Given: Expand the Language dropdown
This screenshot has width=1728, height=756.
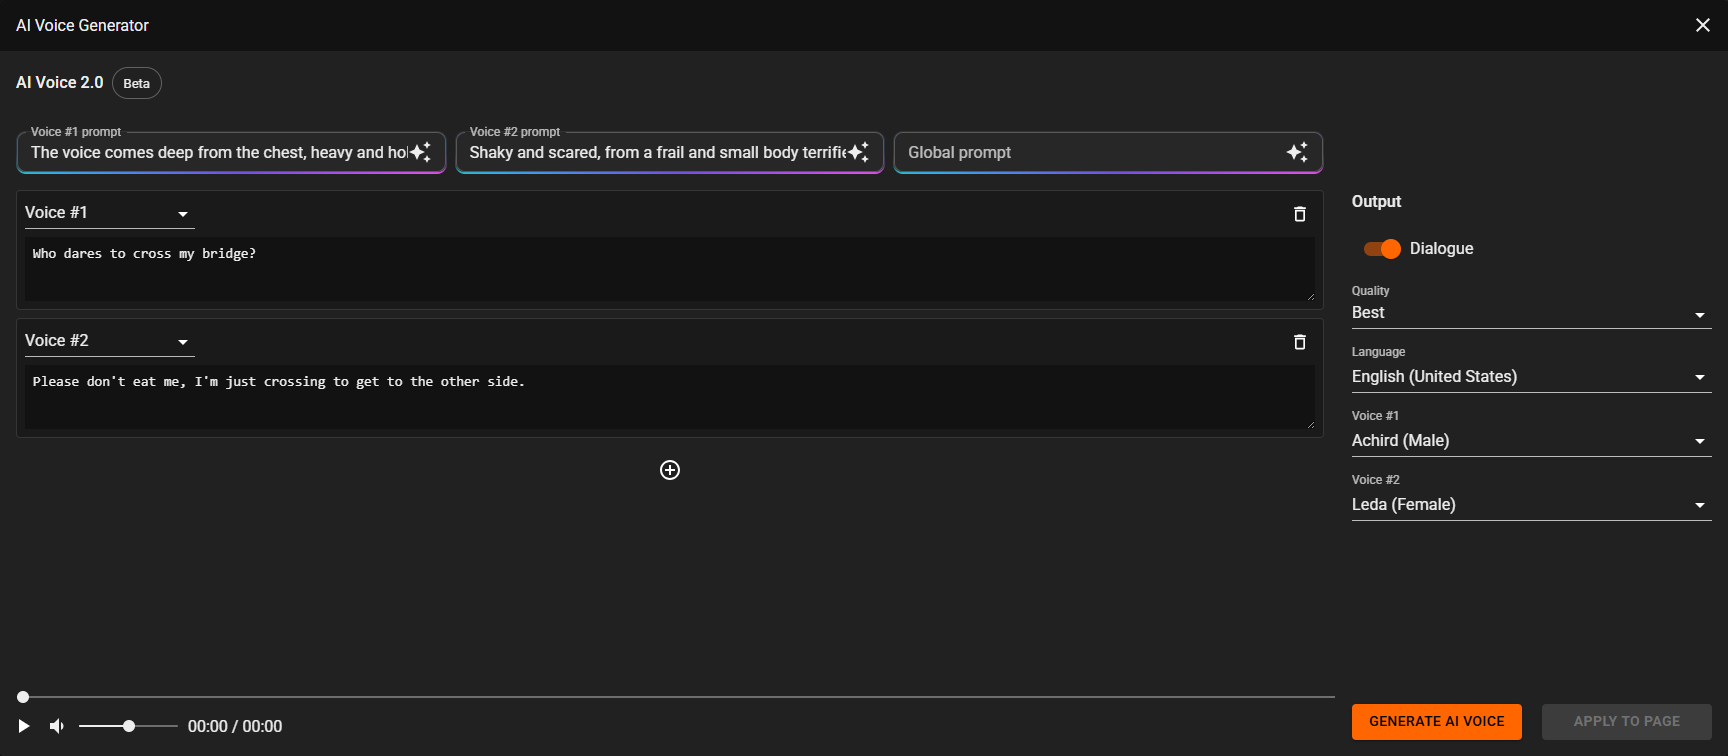Looking at the screenshot, I should 1530,377.
